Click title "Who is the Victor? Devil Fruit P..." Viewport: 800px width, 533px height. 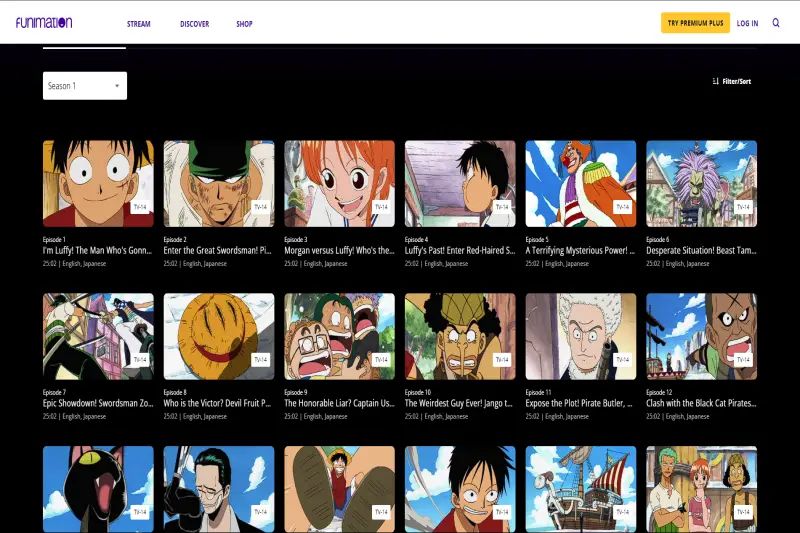[x=217, y=403]
